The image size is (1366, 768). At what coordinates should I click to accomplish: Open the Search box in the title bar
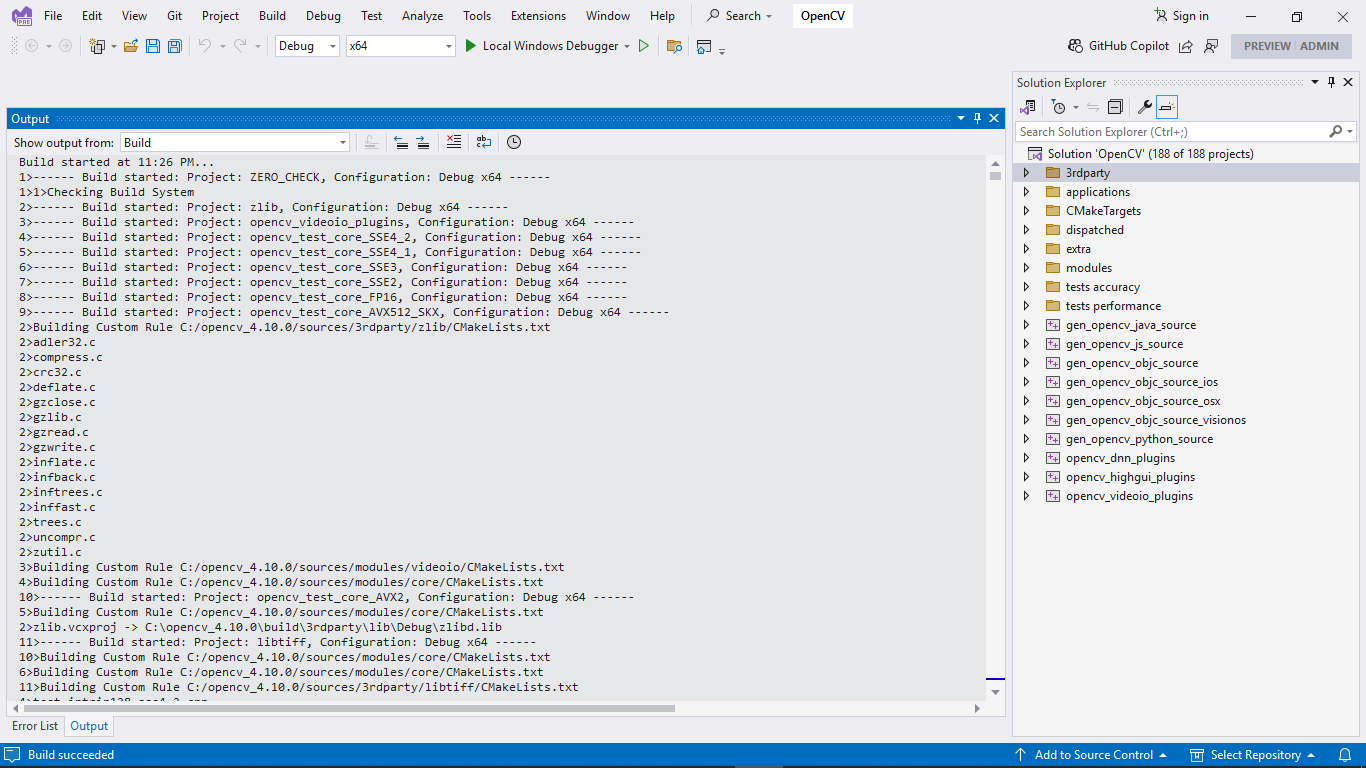[x=741, y=16]
